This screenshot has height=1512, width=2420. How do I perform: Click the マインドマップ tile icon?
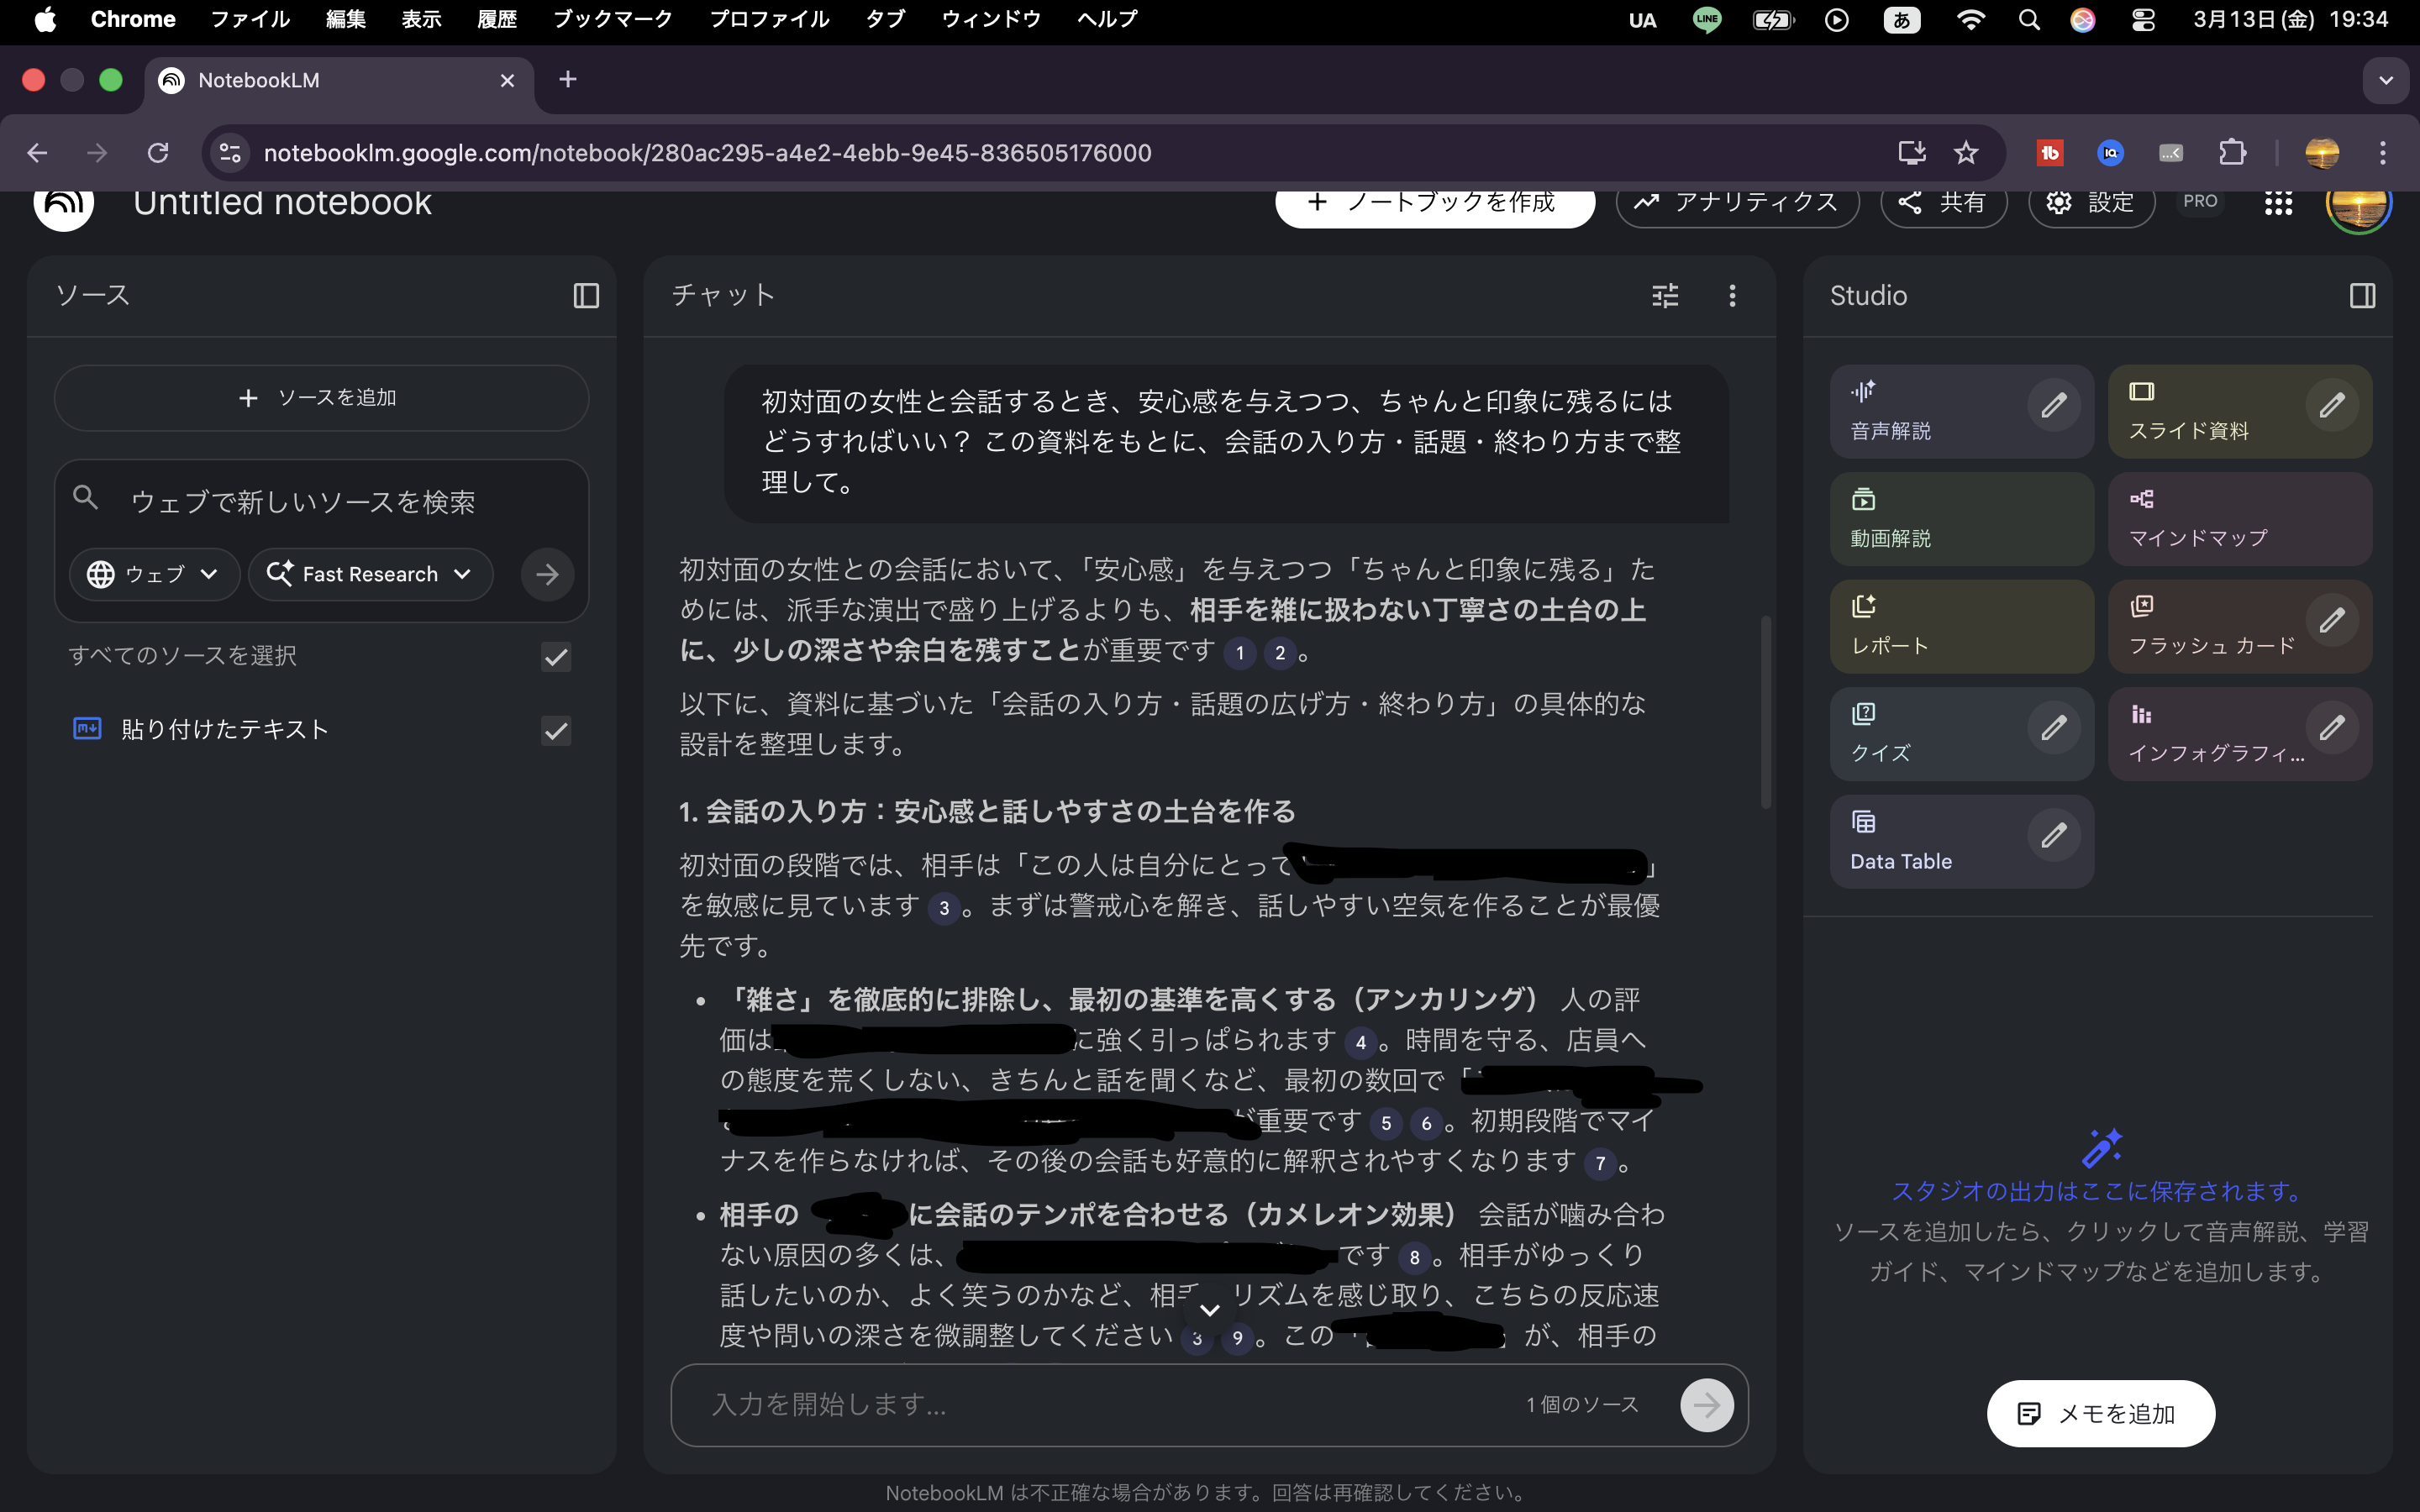coord(2141,499)
